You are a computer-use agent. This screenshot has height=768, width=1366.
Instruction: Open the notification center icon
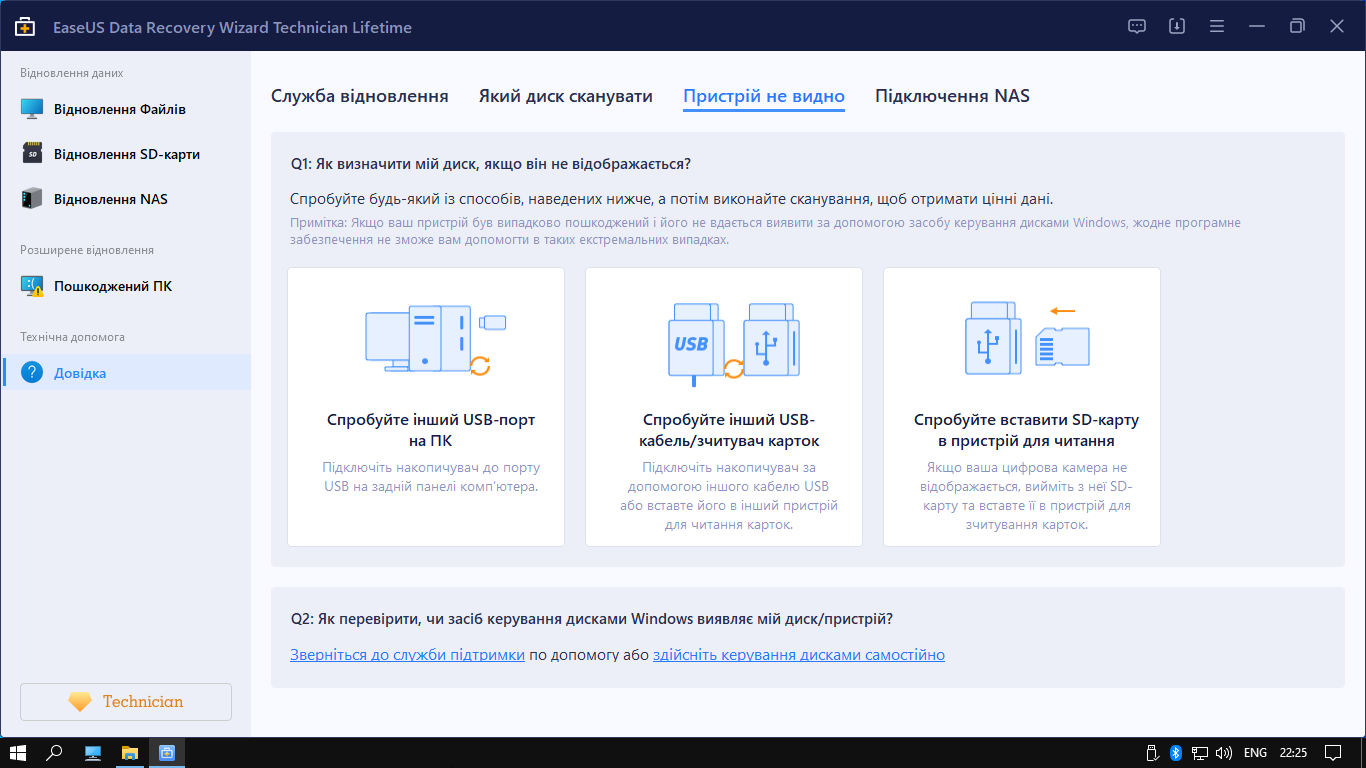click(1332, 752)
